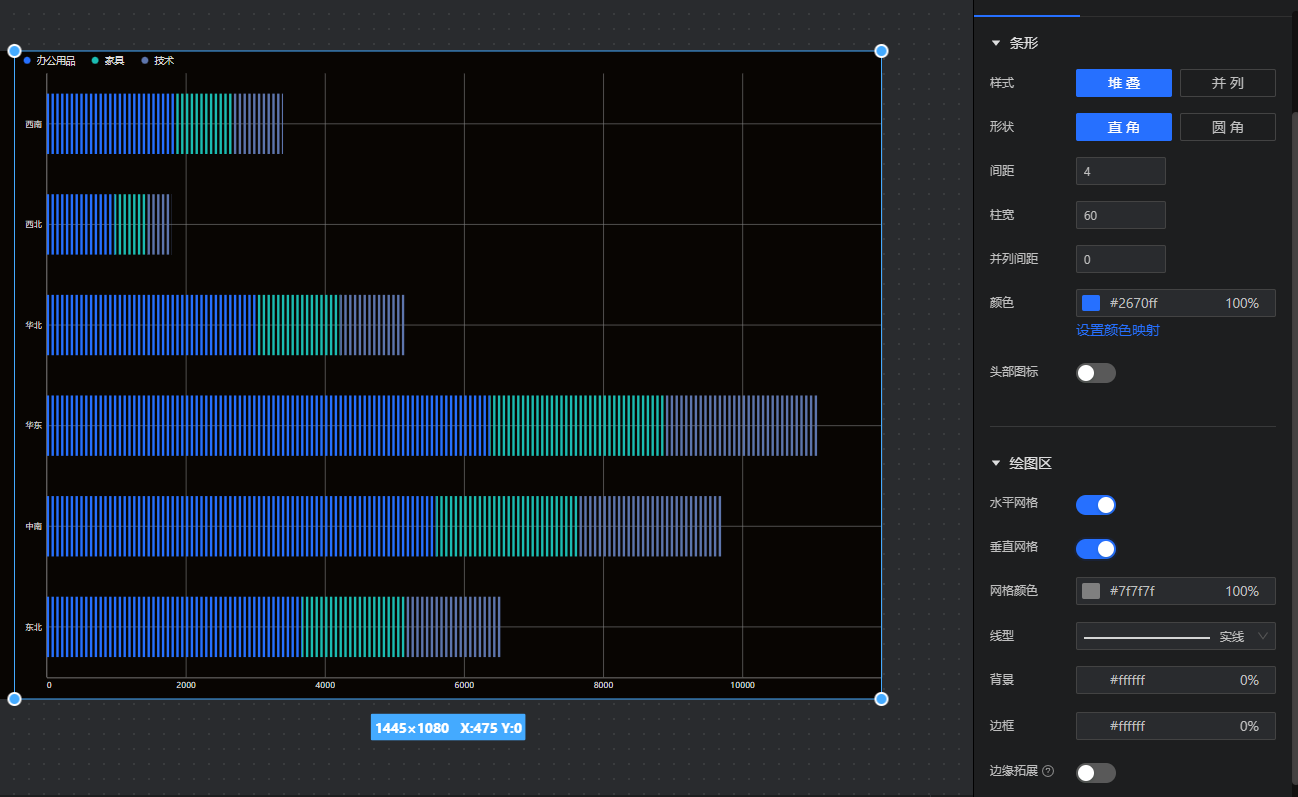The image size is (1298, 797).
Task: Click the help icon beside 边缘拓展
Action: click(1048, 772)
